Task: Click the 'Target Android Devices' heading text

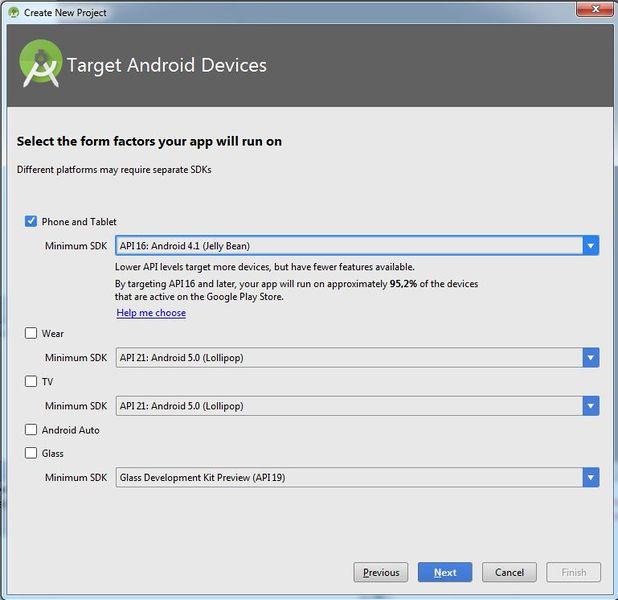Action: pyautogui.click(x=167, y=65)
